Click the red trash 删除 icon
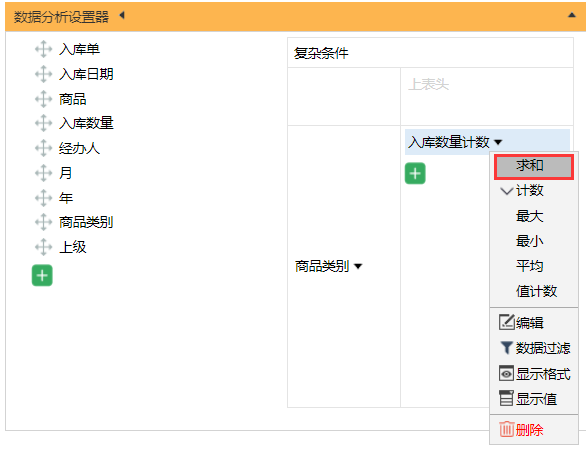Screen dimensions: 587x452 tap(506, 429)
